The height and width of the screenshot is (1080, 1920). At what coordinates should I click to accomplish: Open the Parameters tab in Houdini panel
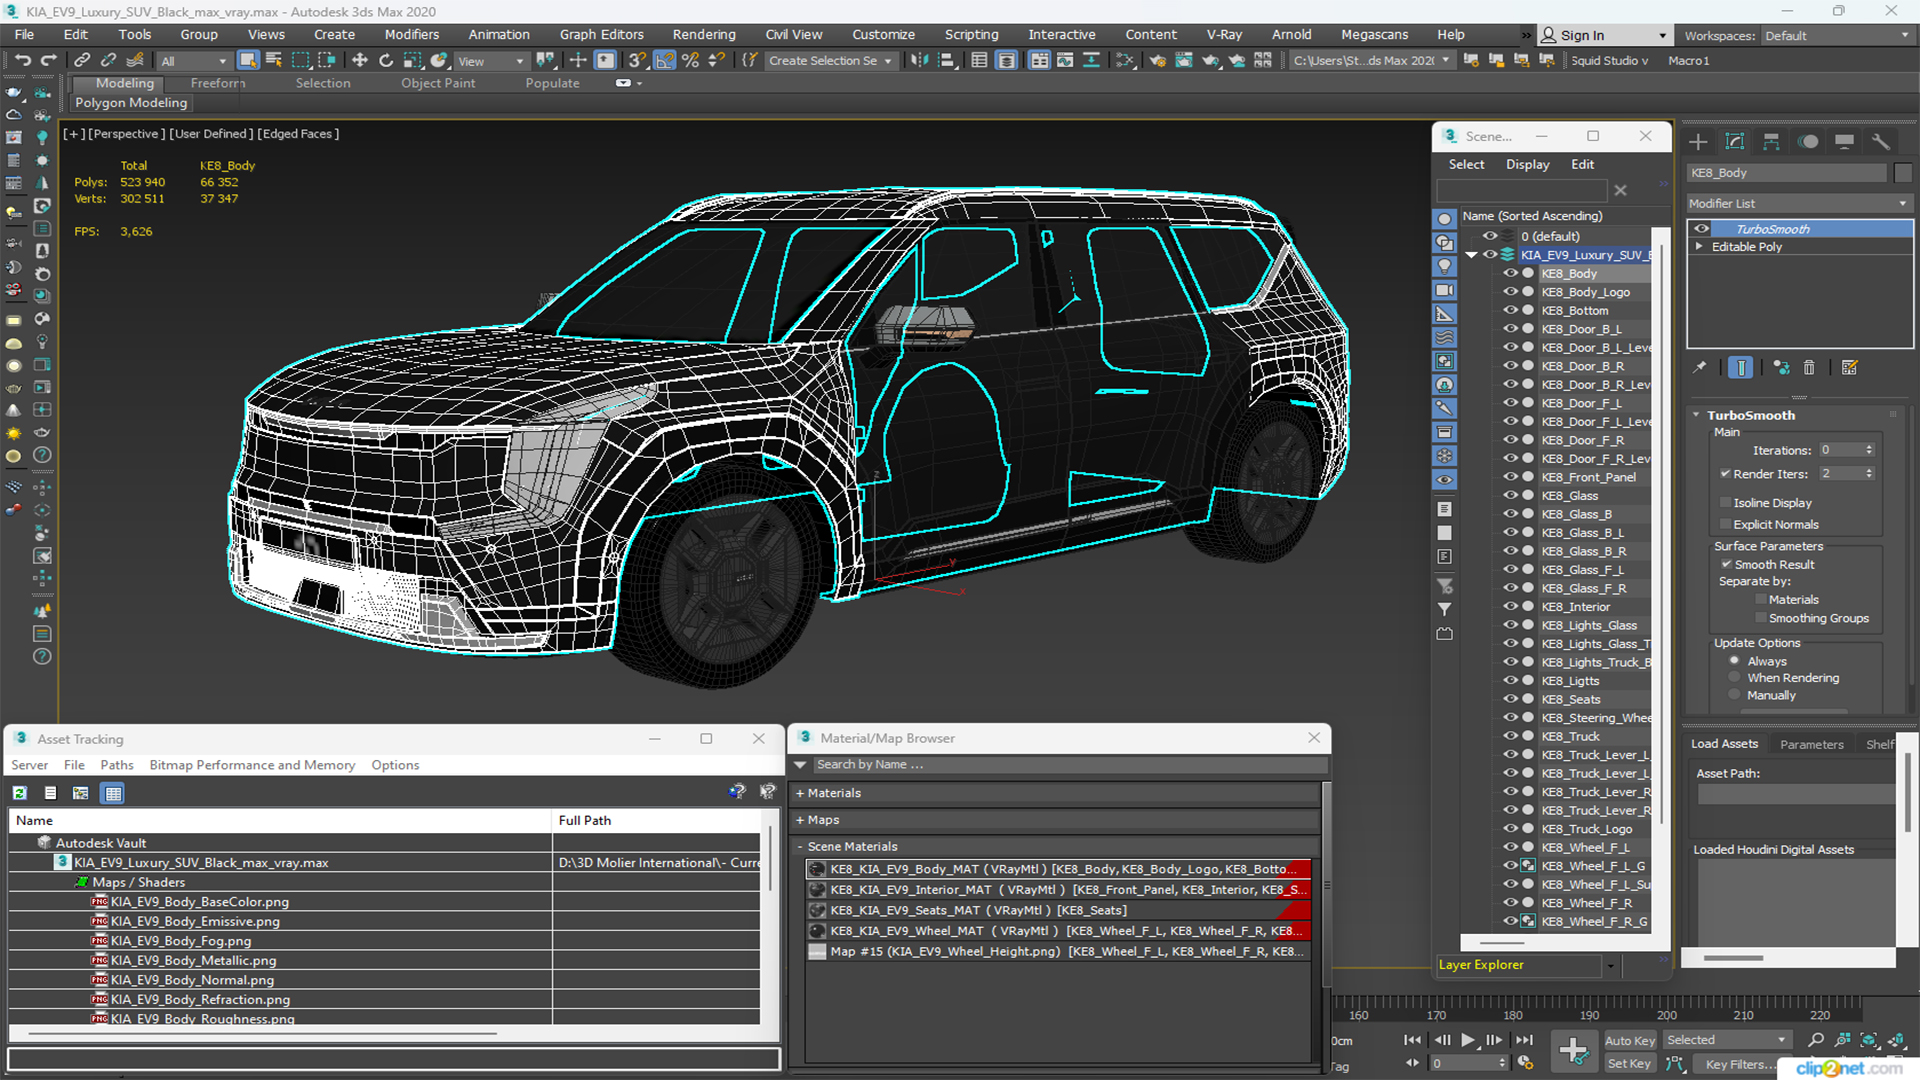[x=1811, y=744]
